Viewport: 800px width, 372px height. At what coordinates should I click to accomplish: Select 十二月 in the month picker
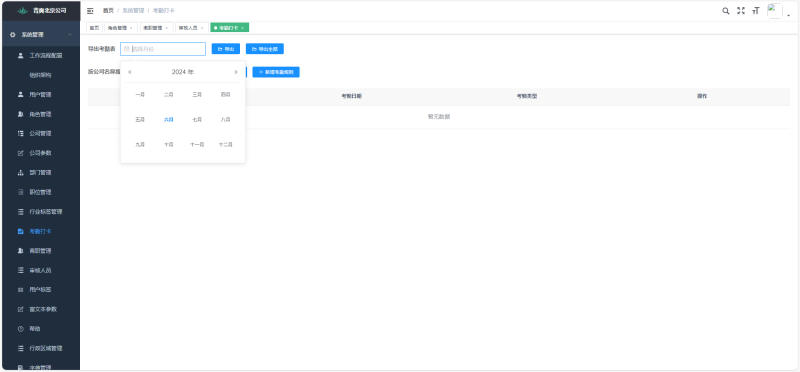226,145
